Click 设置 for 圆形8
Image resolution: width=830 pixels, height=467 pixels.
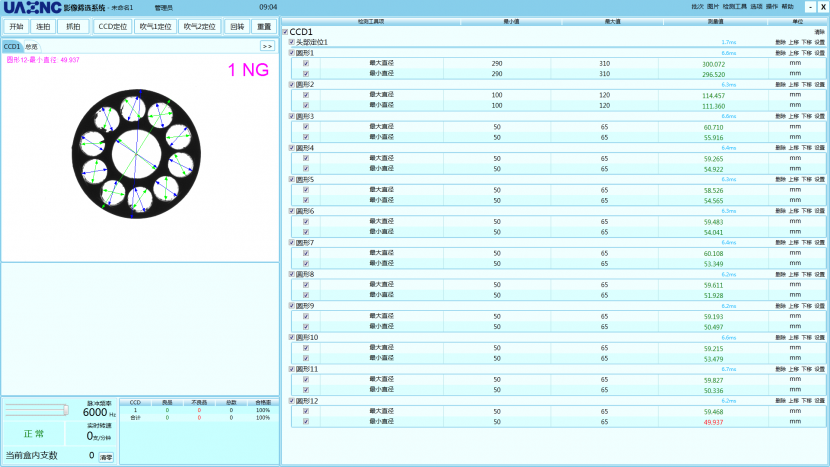819,274
